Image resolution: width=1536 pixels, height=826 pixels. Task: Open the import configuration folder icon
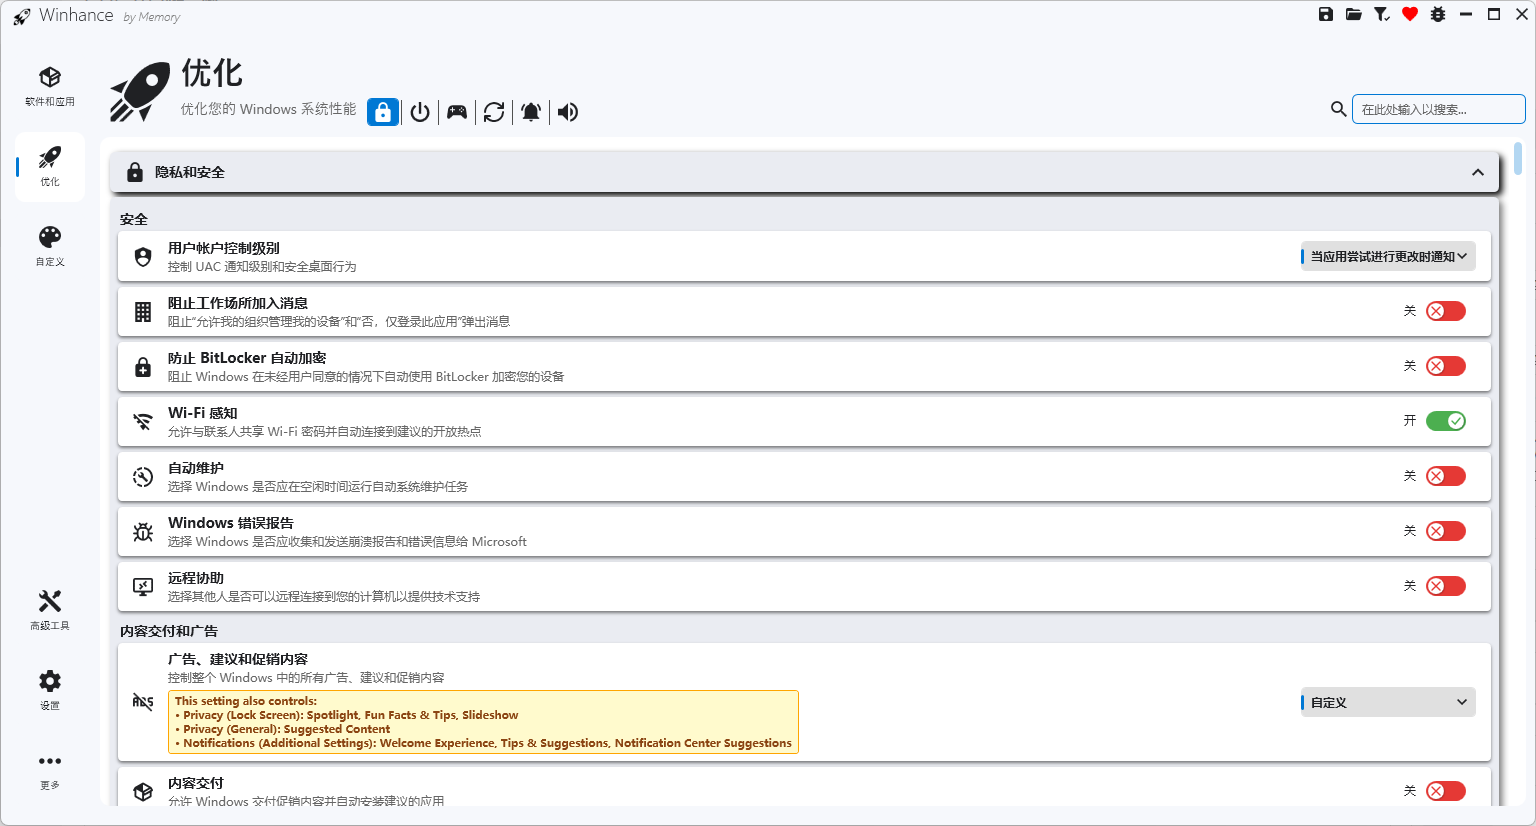click(x=1353, y=14)
